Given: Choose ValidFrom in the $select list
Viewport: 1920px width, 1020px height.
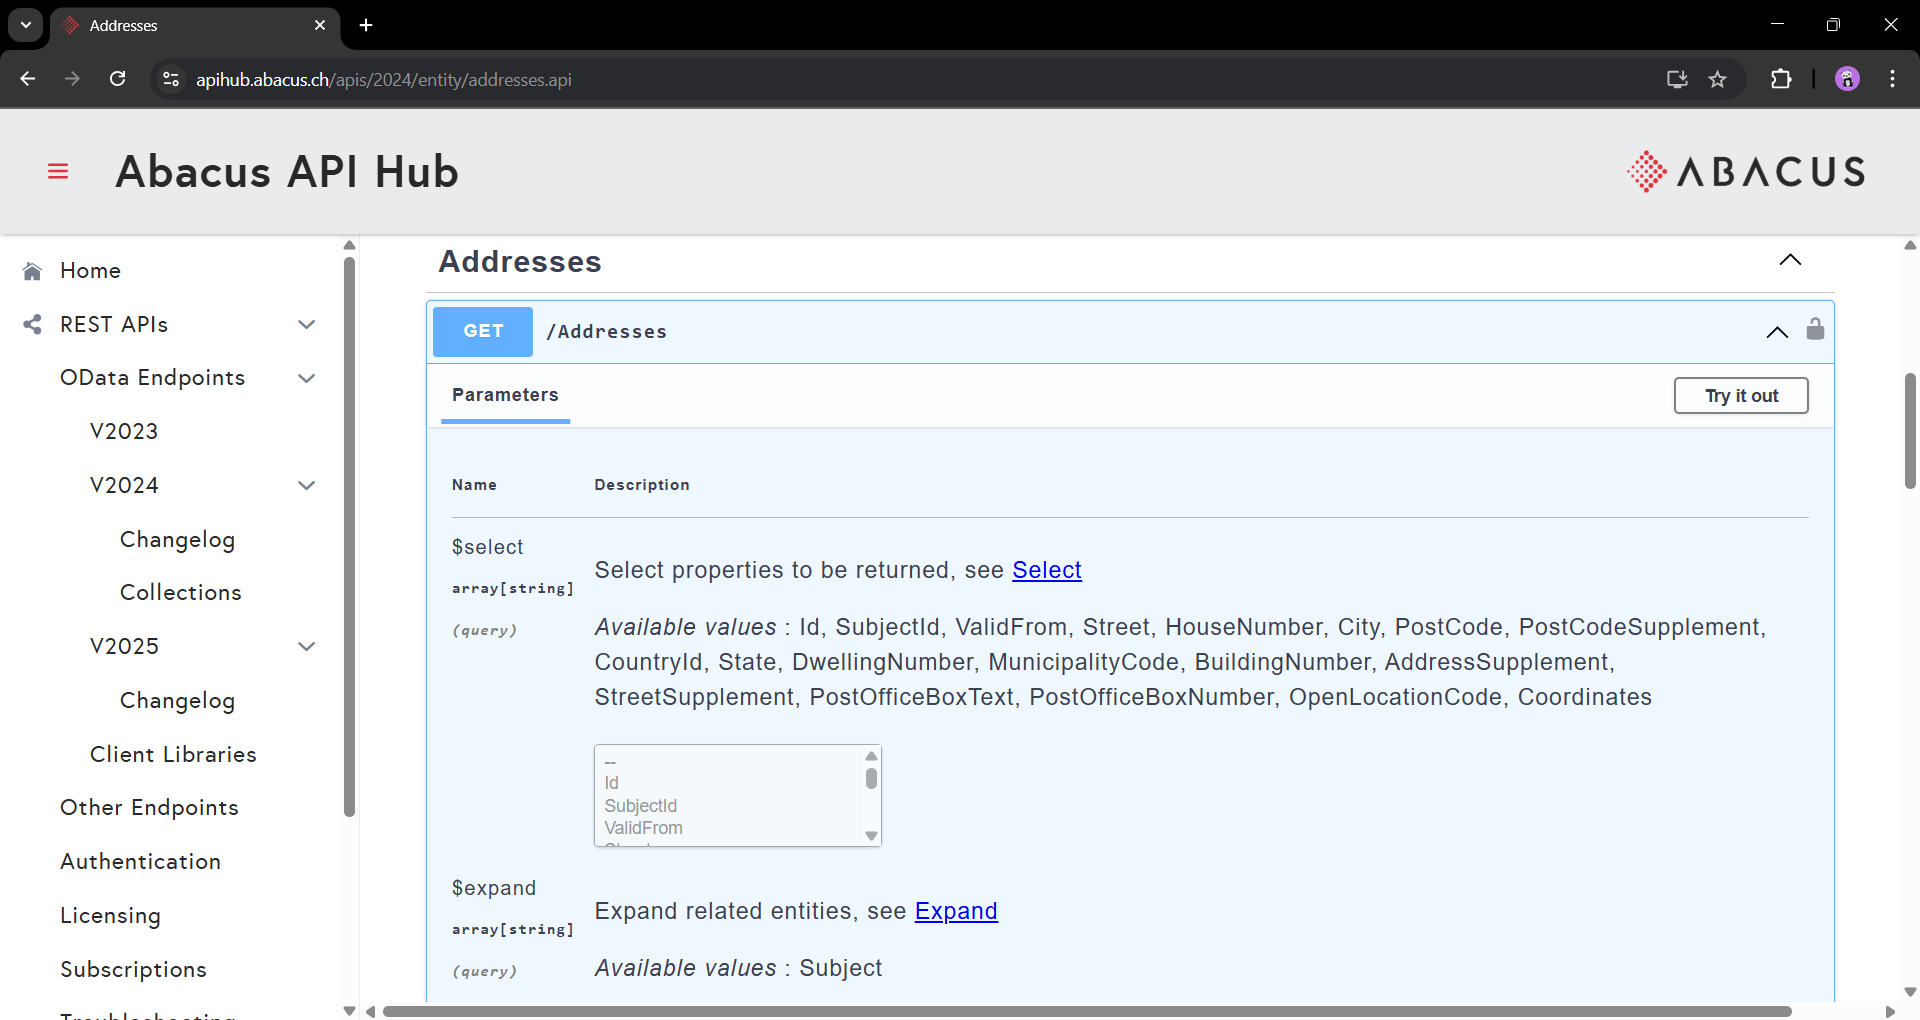Looking at the screenshot, I should (644, 828).
